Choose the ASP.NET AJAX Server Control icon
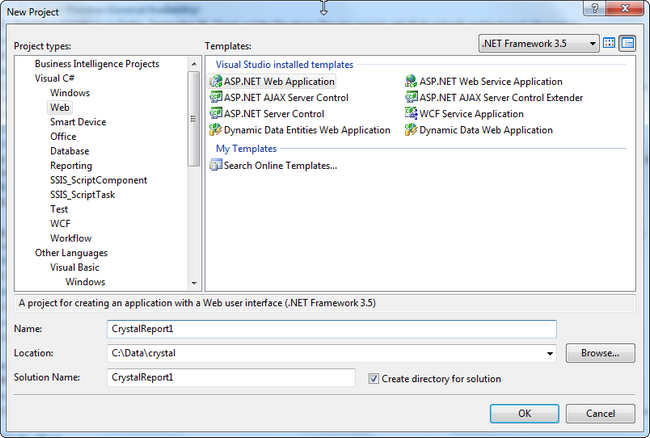This screenshot has height=438, width=650. (x=216, y=97)
